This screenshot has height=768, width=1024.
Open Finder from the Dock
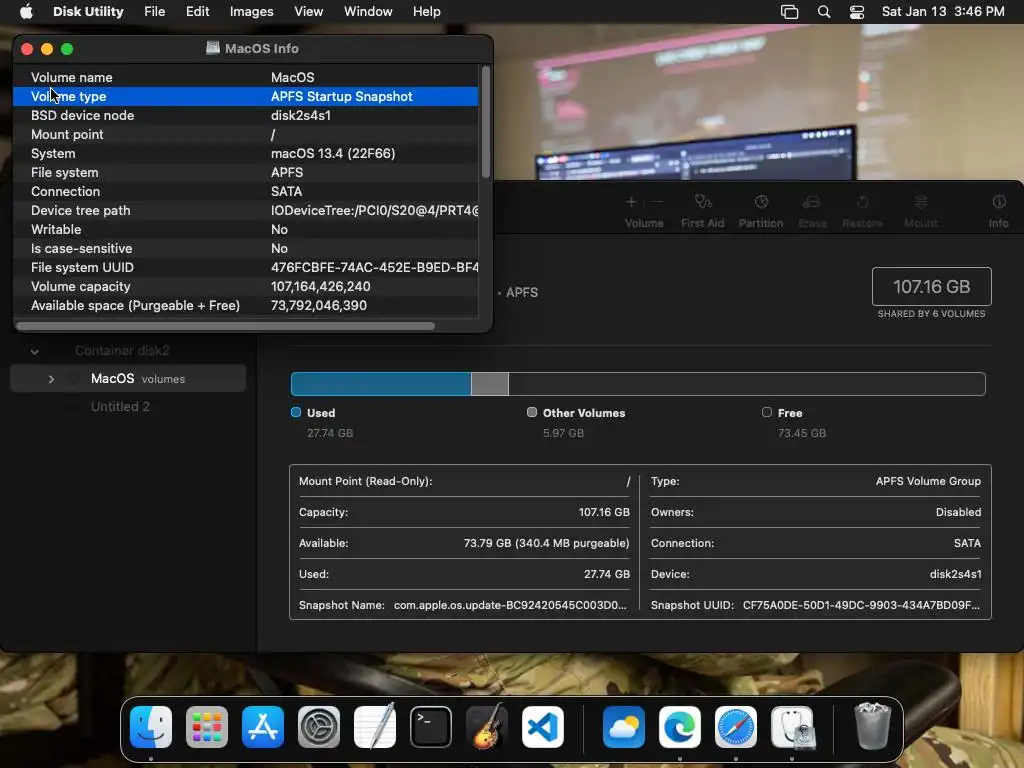(151, 727)
